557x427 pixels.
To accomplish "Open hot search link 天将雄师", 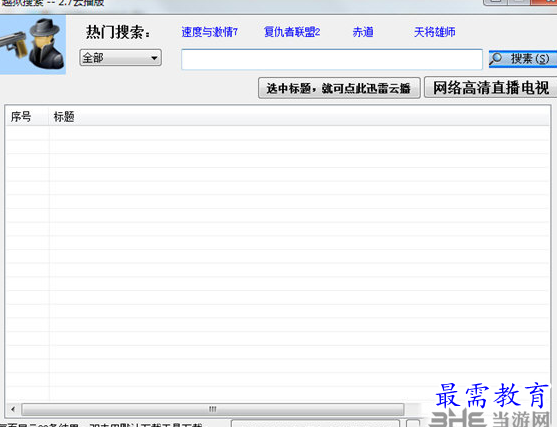I will pyautogui.click(x=434, y=32).
